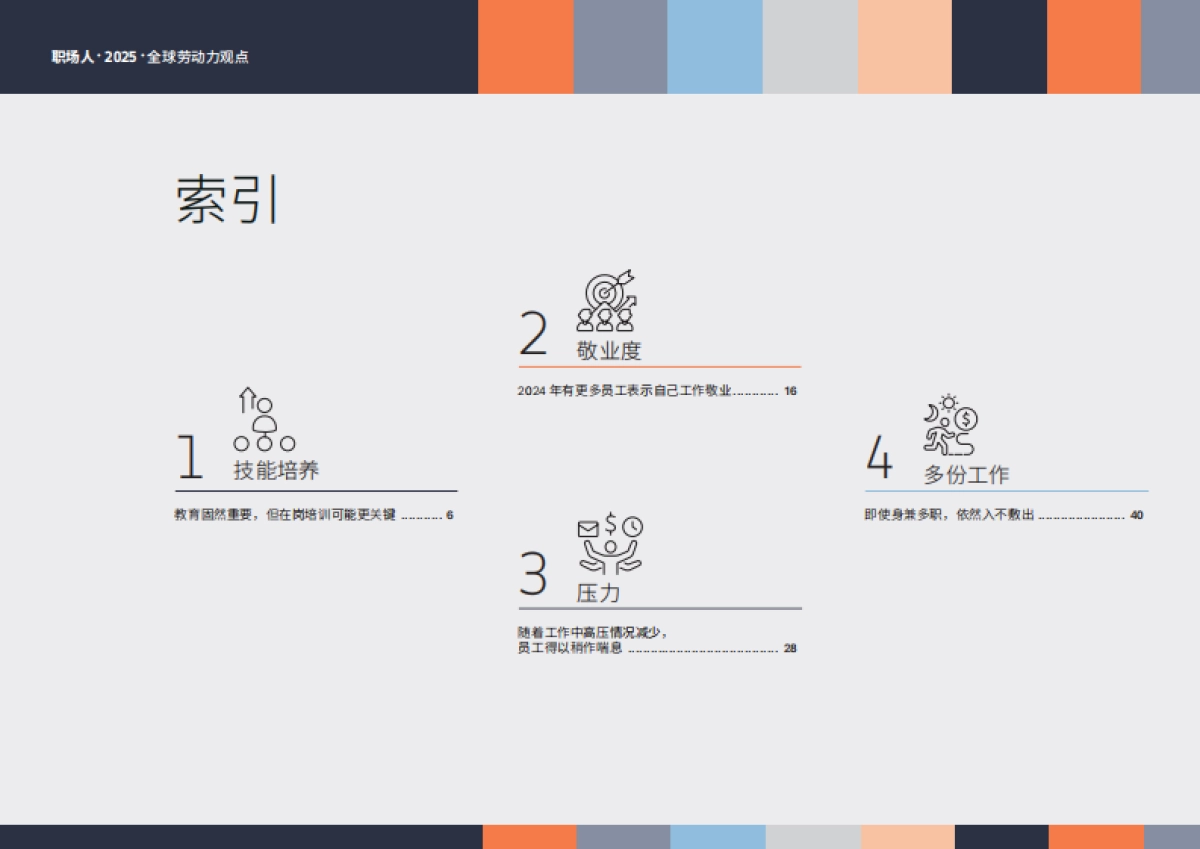Click the page number 6 link

(452, 514)
